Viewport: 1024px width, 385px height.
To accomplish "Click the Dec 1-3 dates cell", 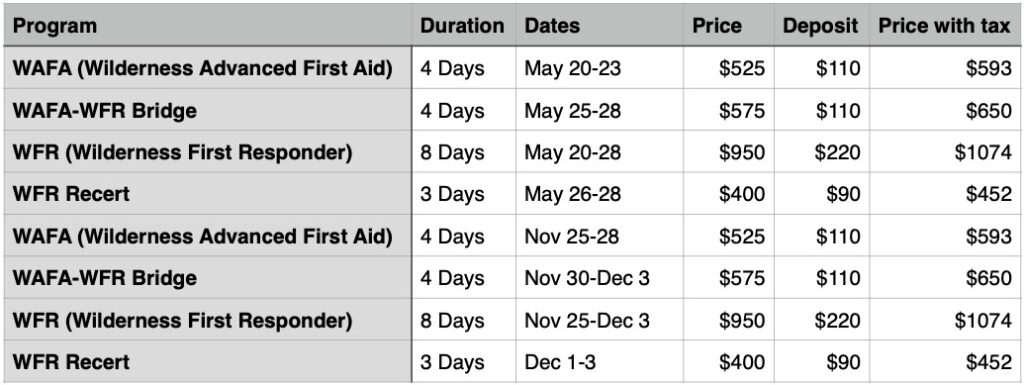I will 599,361.
